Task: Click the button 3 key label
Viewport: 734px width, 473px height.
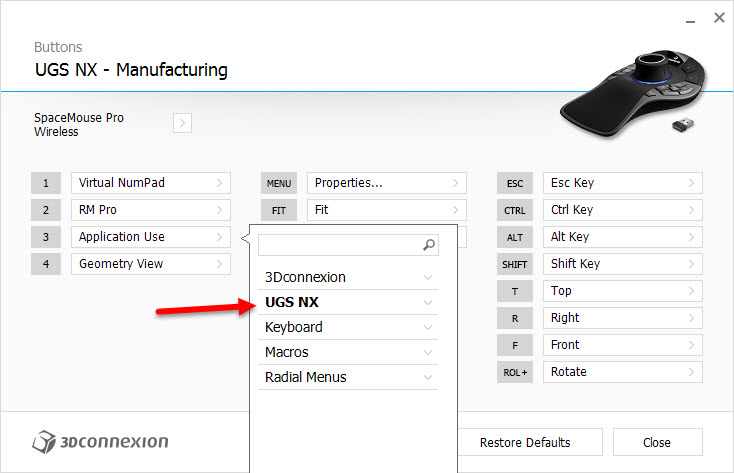Action: pos(46,237)
